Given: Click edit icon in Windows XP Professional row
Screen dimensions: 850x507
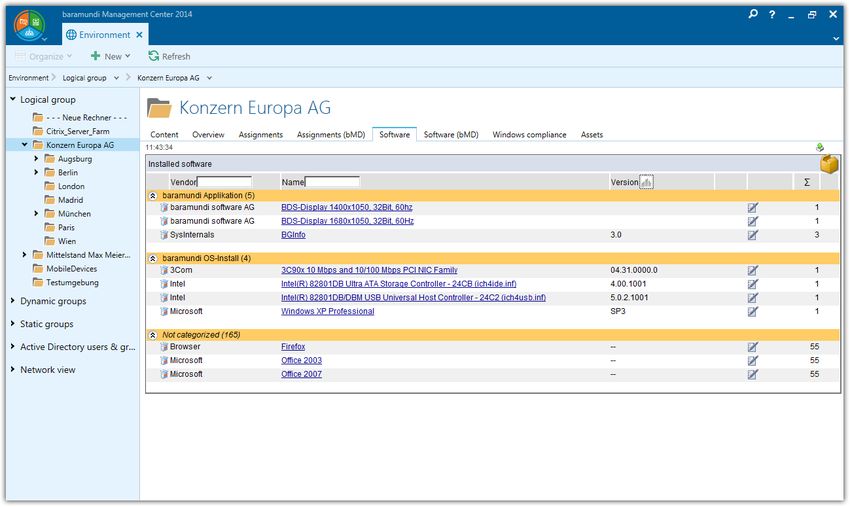Looking at the screenshot, I should pos(752,312).
